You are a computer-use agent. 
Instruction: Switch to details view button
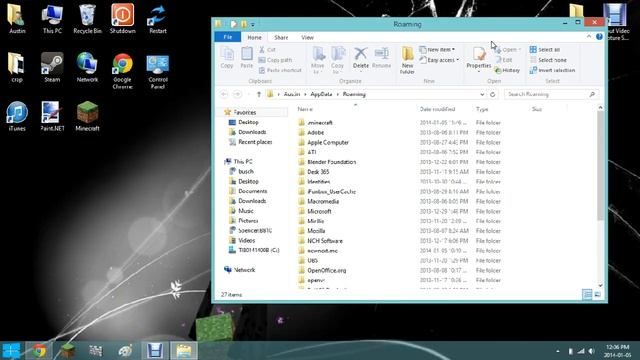[587, 294]
